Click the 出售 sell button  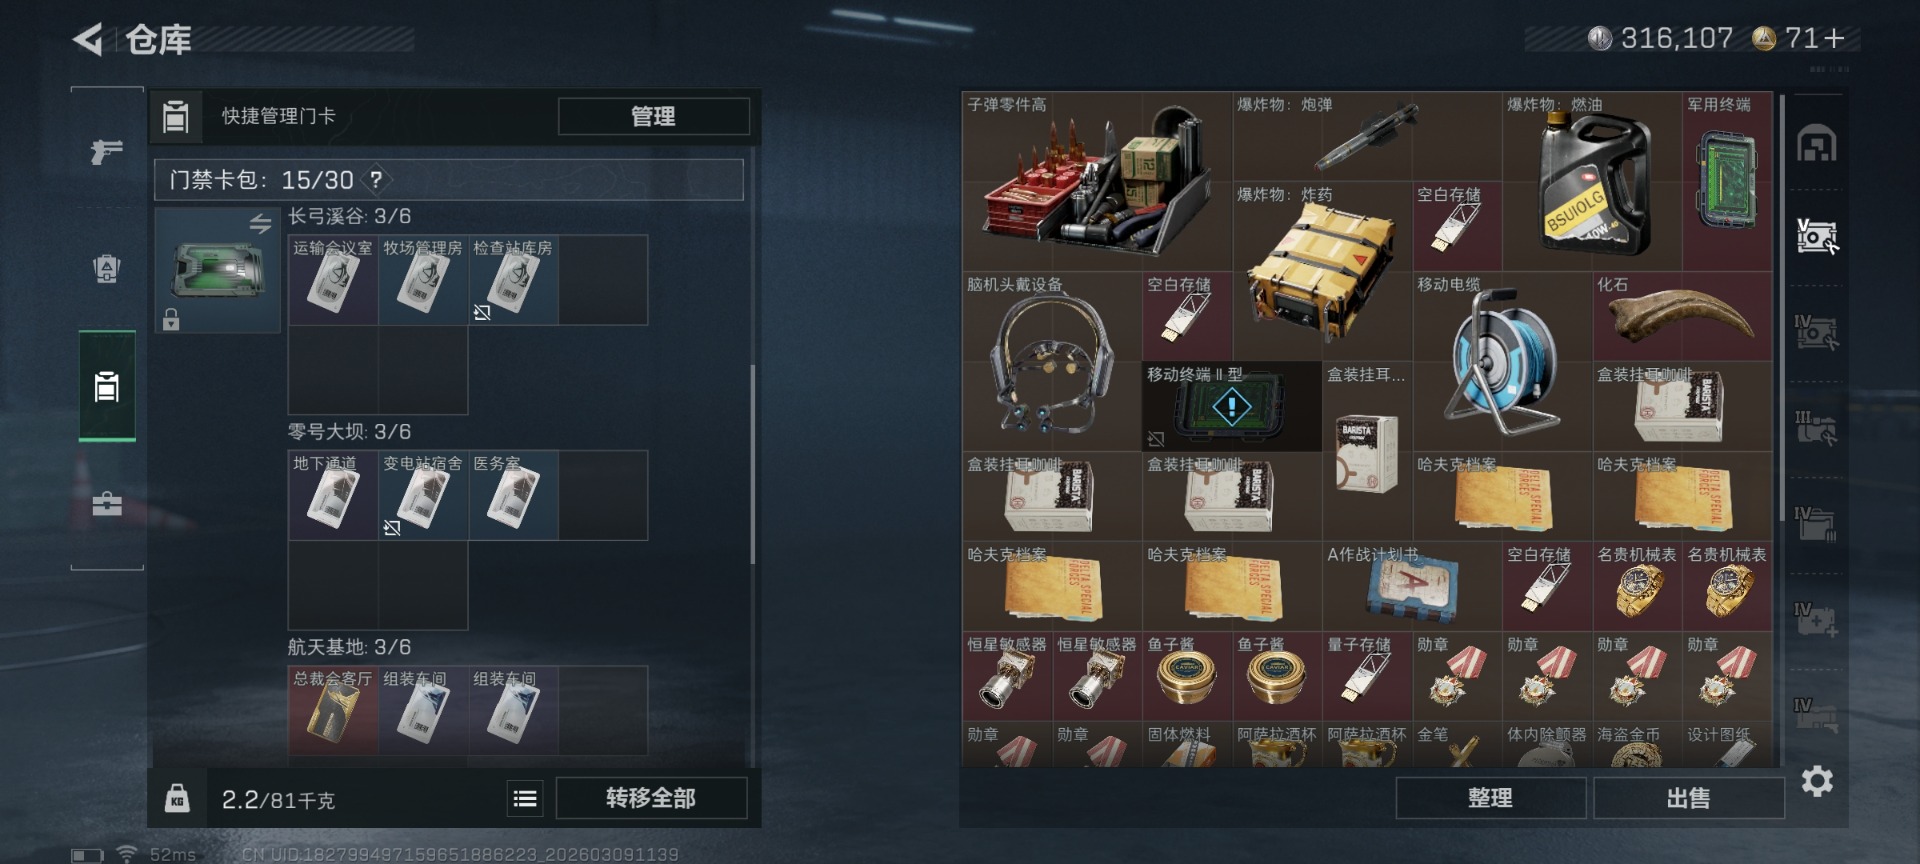coord(1688,798)
